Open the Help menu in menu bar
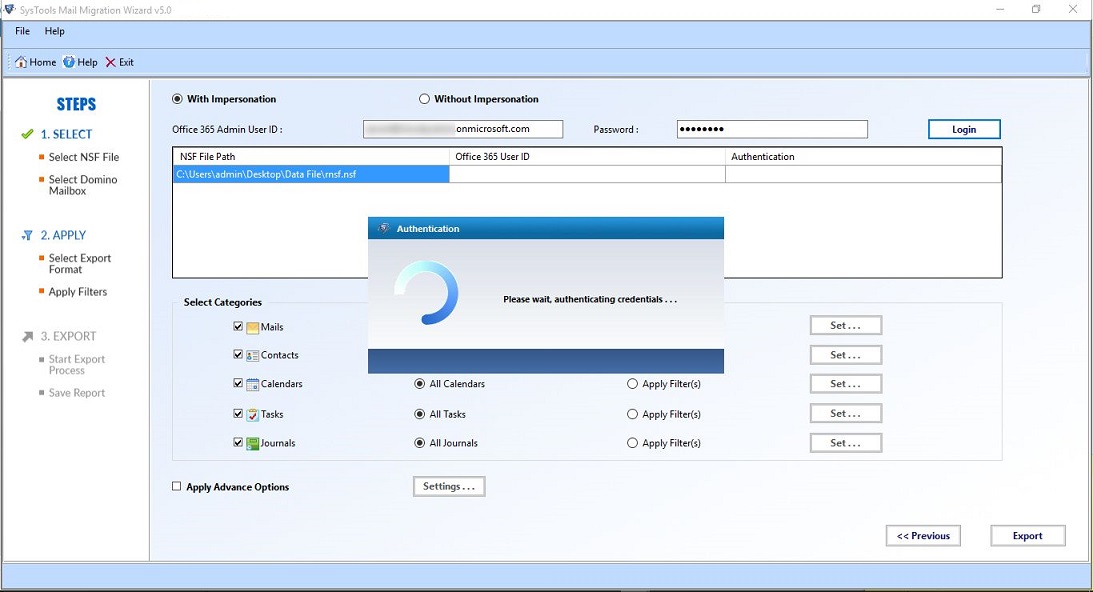This screenshot has height=592, width=1093. pos(54,31)
